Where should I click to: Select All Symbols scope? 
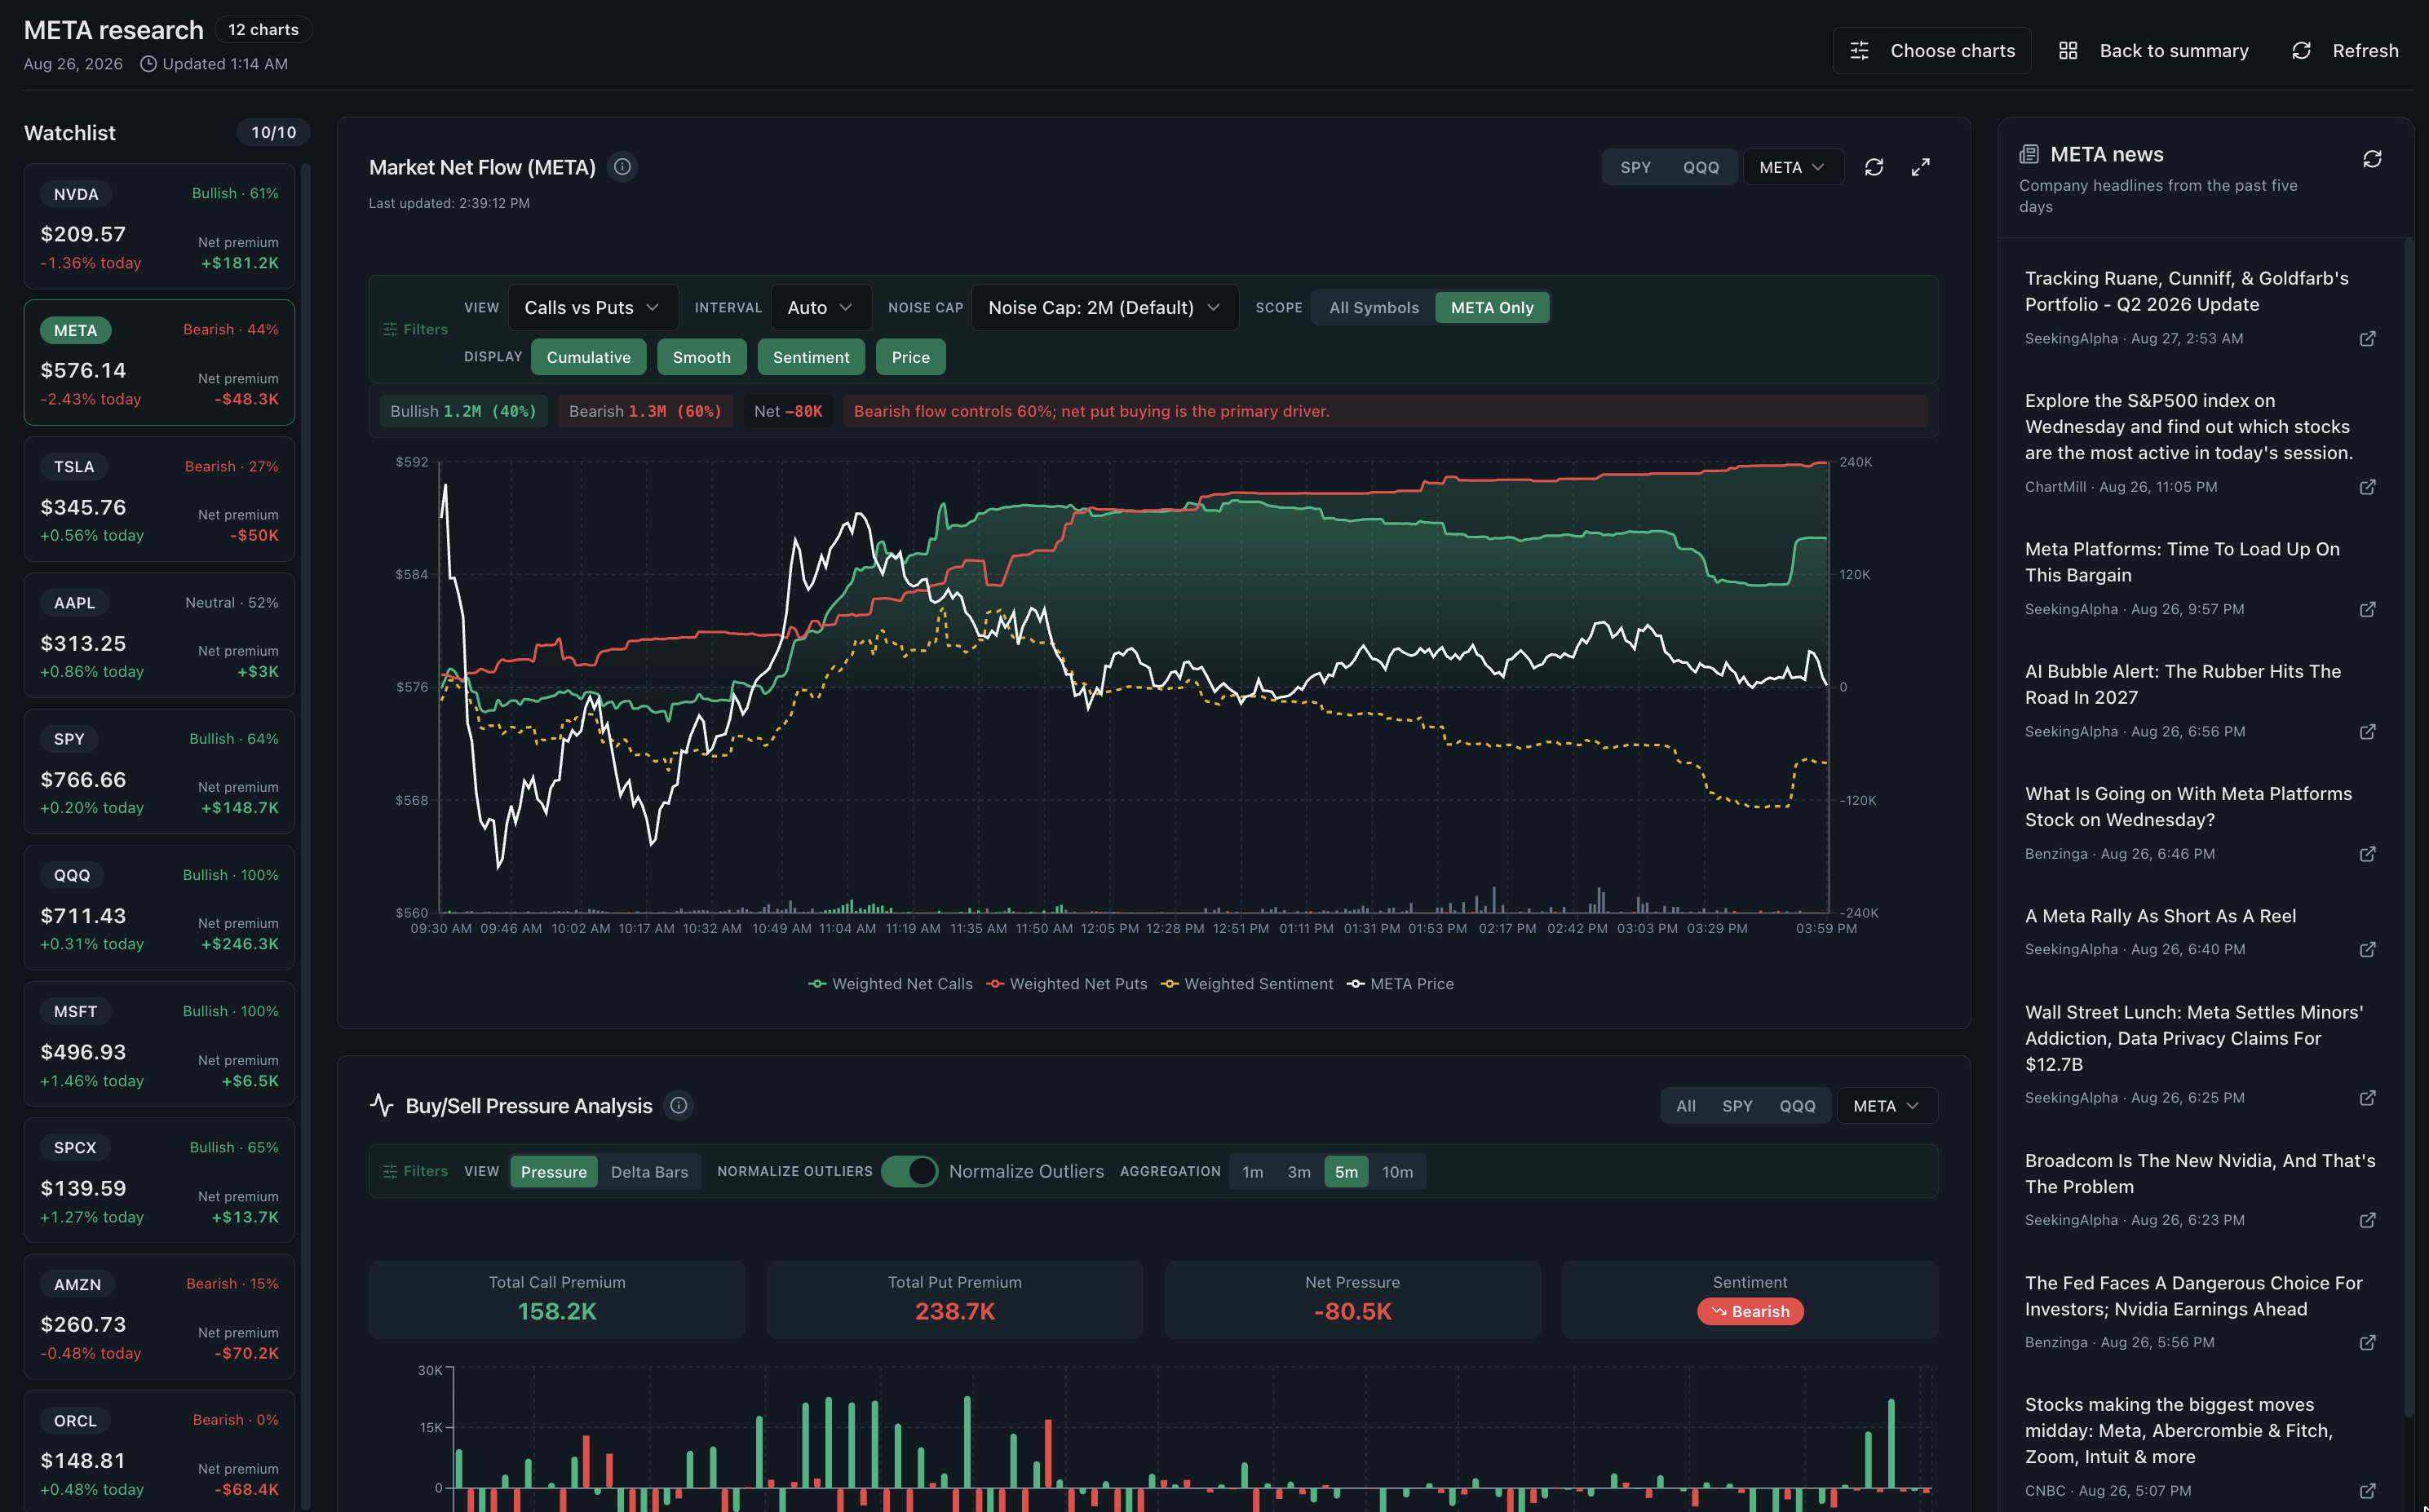[x=1373, y=307]
